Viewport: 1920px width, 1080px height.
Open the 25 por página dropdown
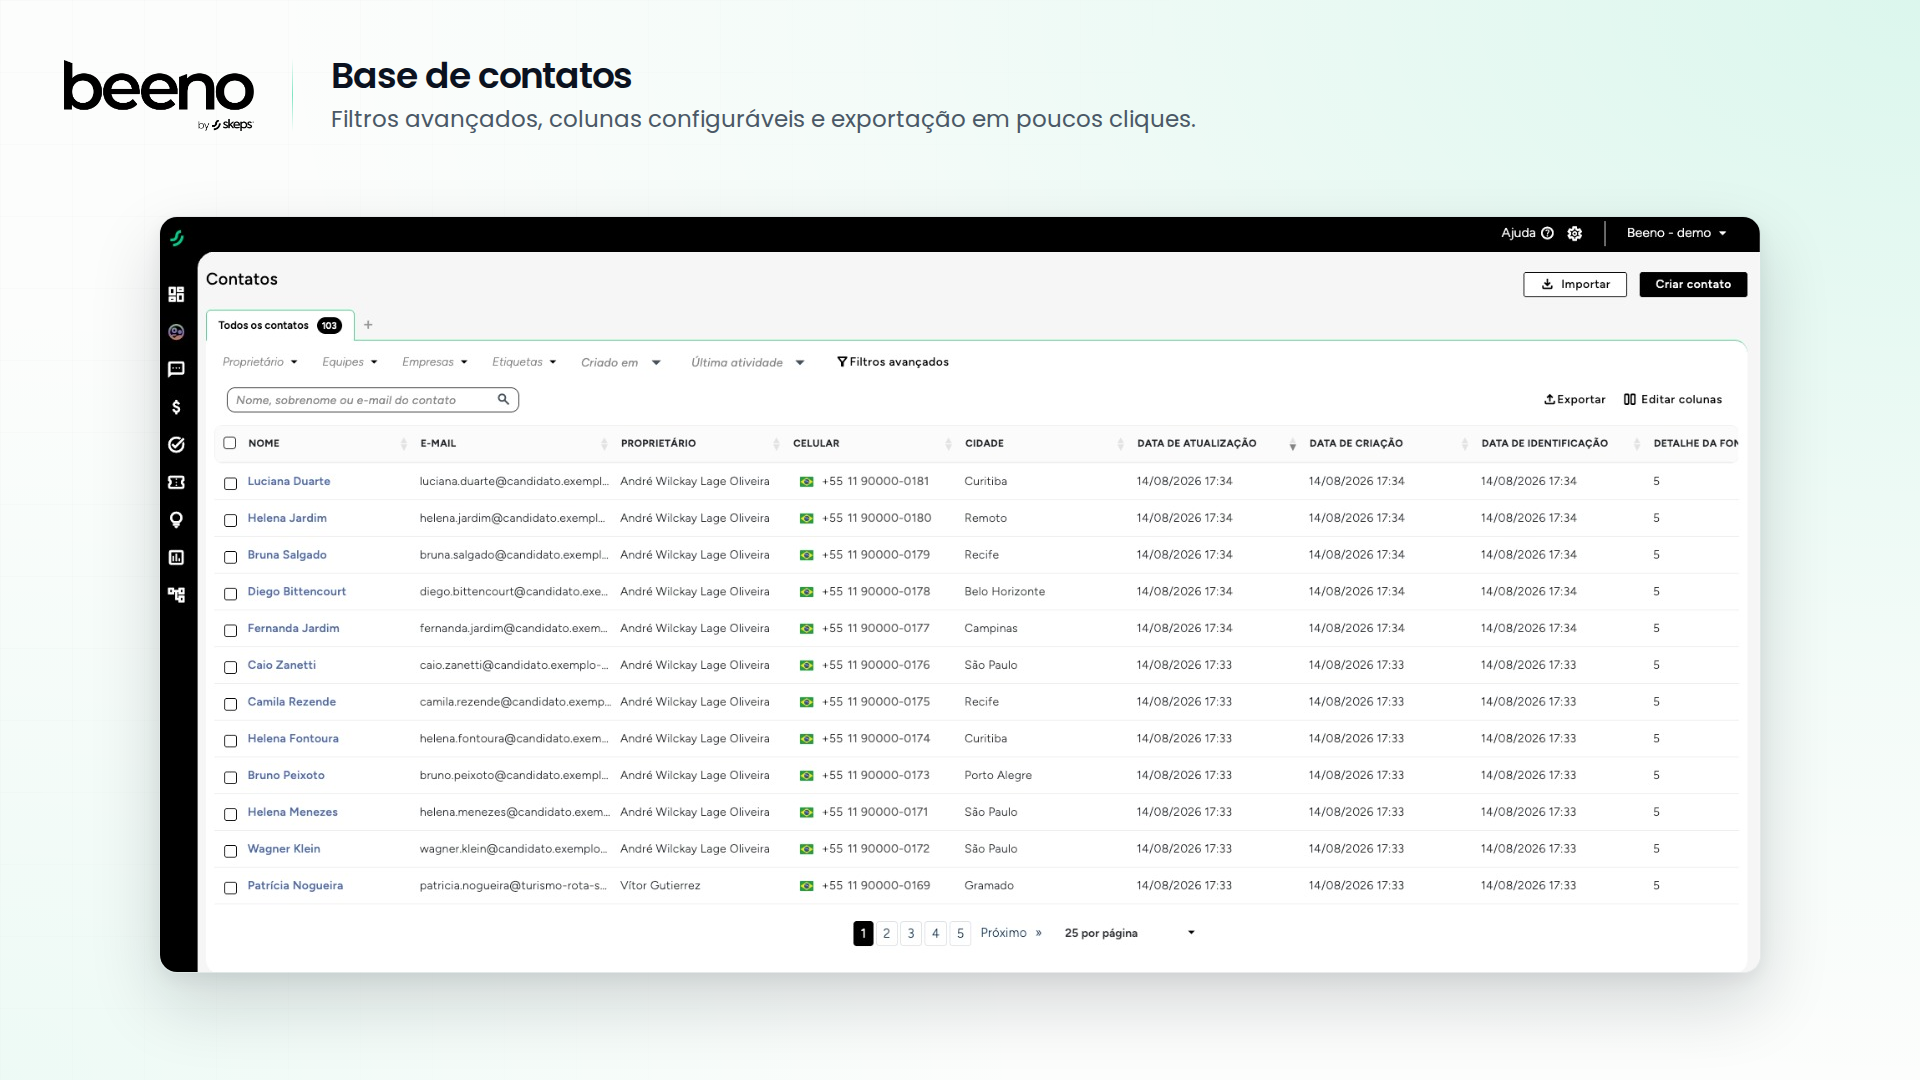click(1130, 933)
